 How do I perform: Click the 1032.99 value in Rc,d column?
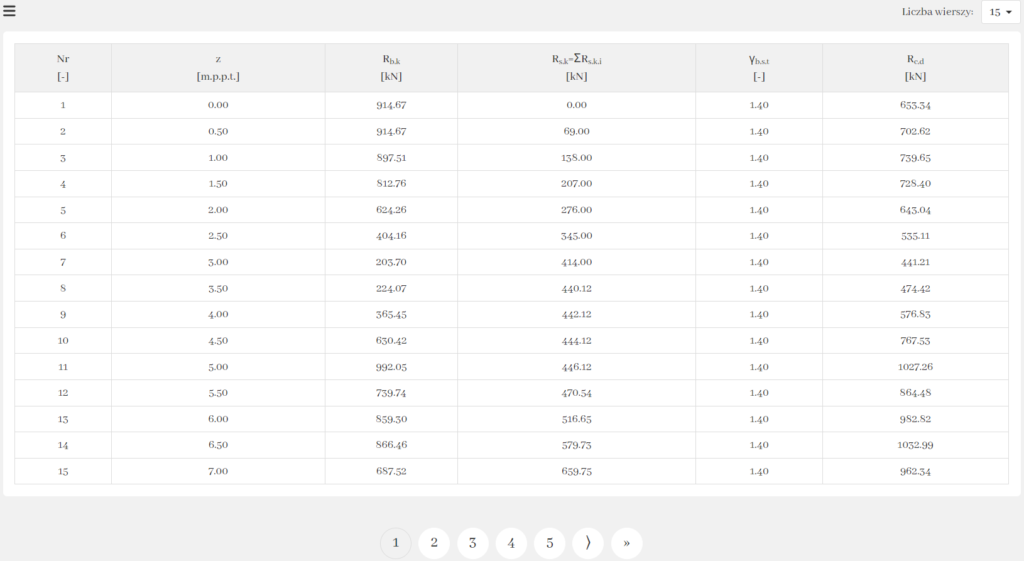[915, 444]
